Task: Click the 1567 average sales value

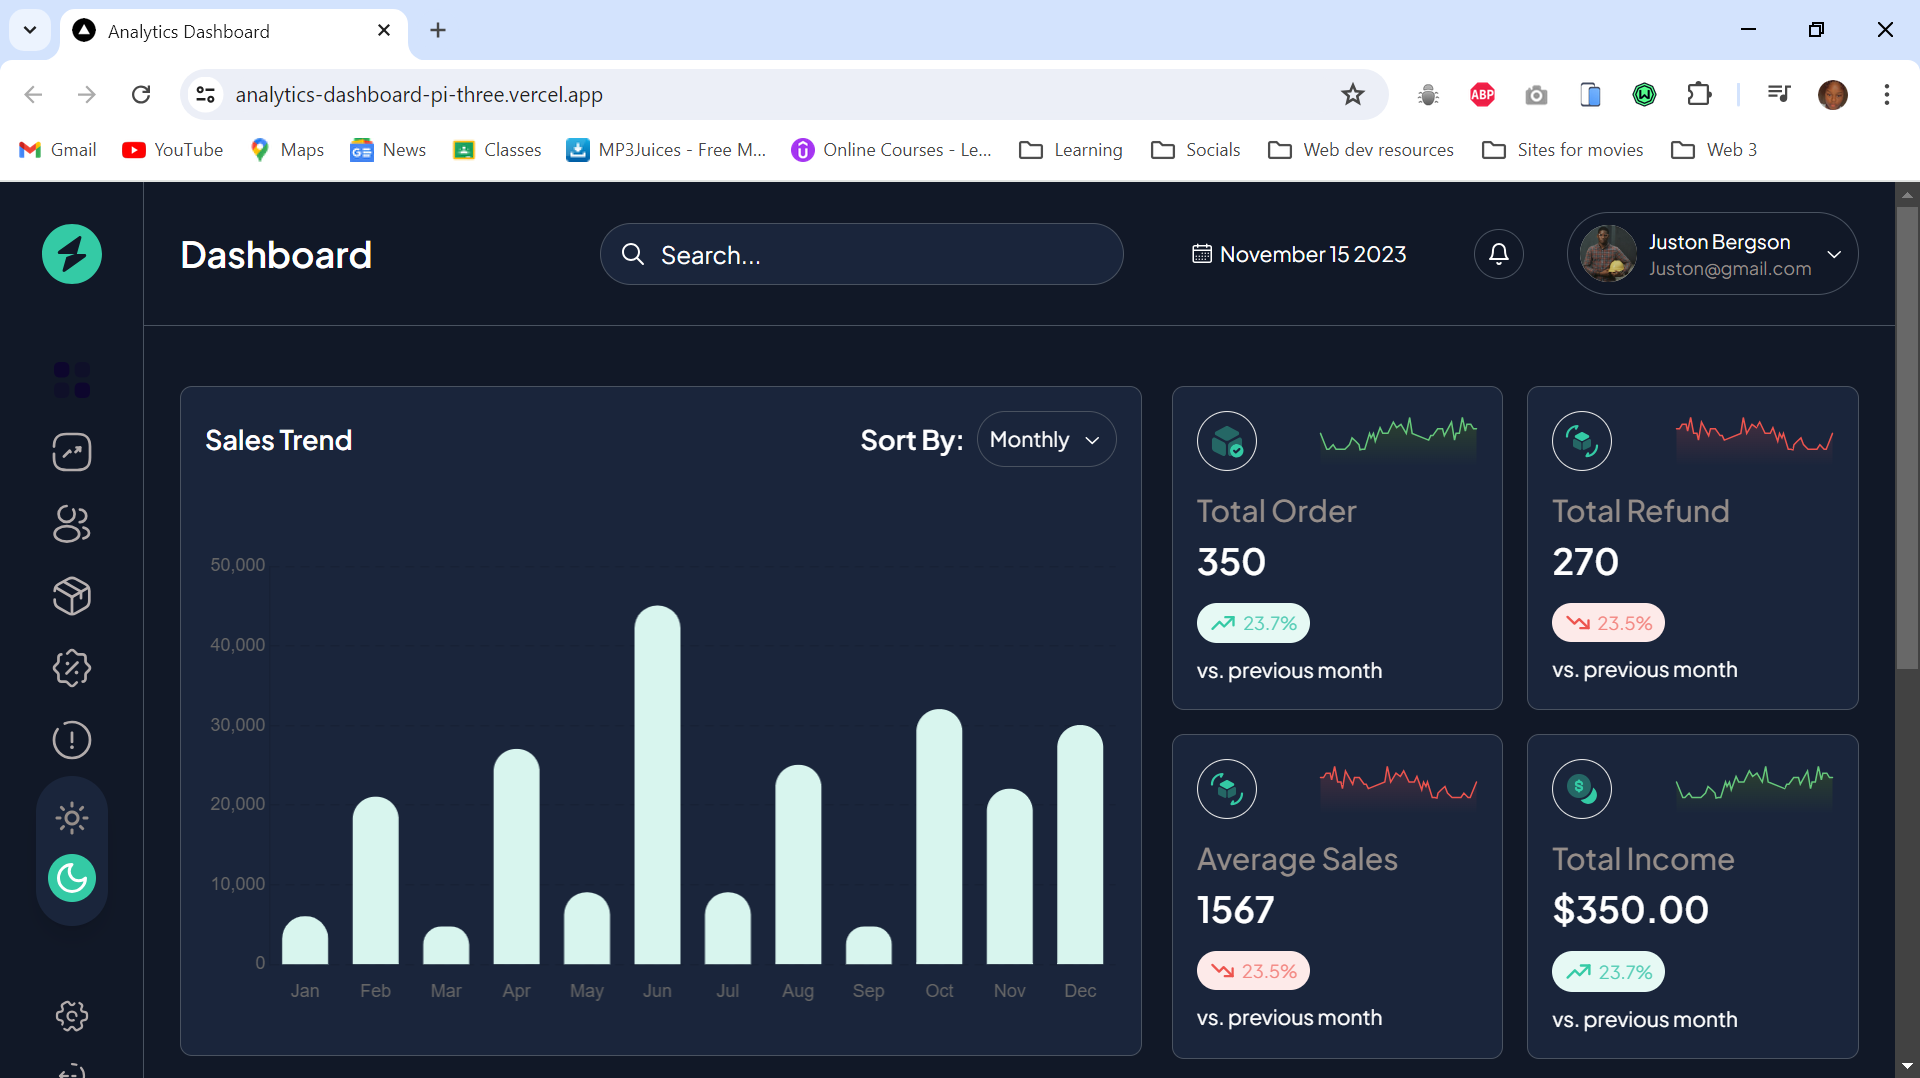Action: (1236, 910)
